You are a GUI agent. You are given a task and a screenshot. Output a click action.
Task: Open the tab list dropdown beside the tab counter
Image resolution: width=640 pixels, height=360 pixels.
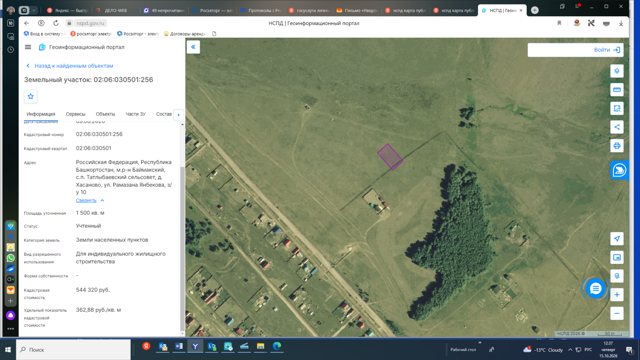coord(34,10)
